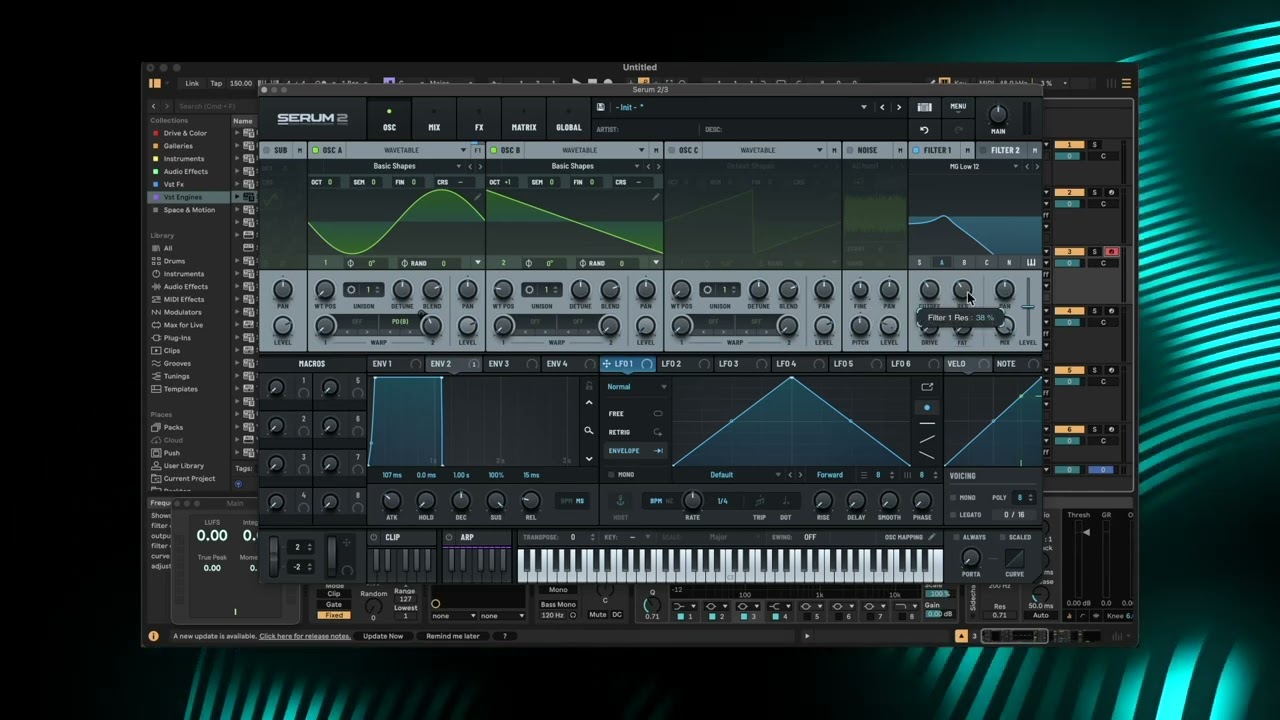The image size is (1280, 720).
Task: Click the LFO Rate knob
Action: (x=692, y=500)
